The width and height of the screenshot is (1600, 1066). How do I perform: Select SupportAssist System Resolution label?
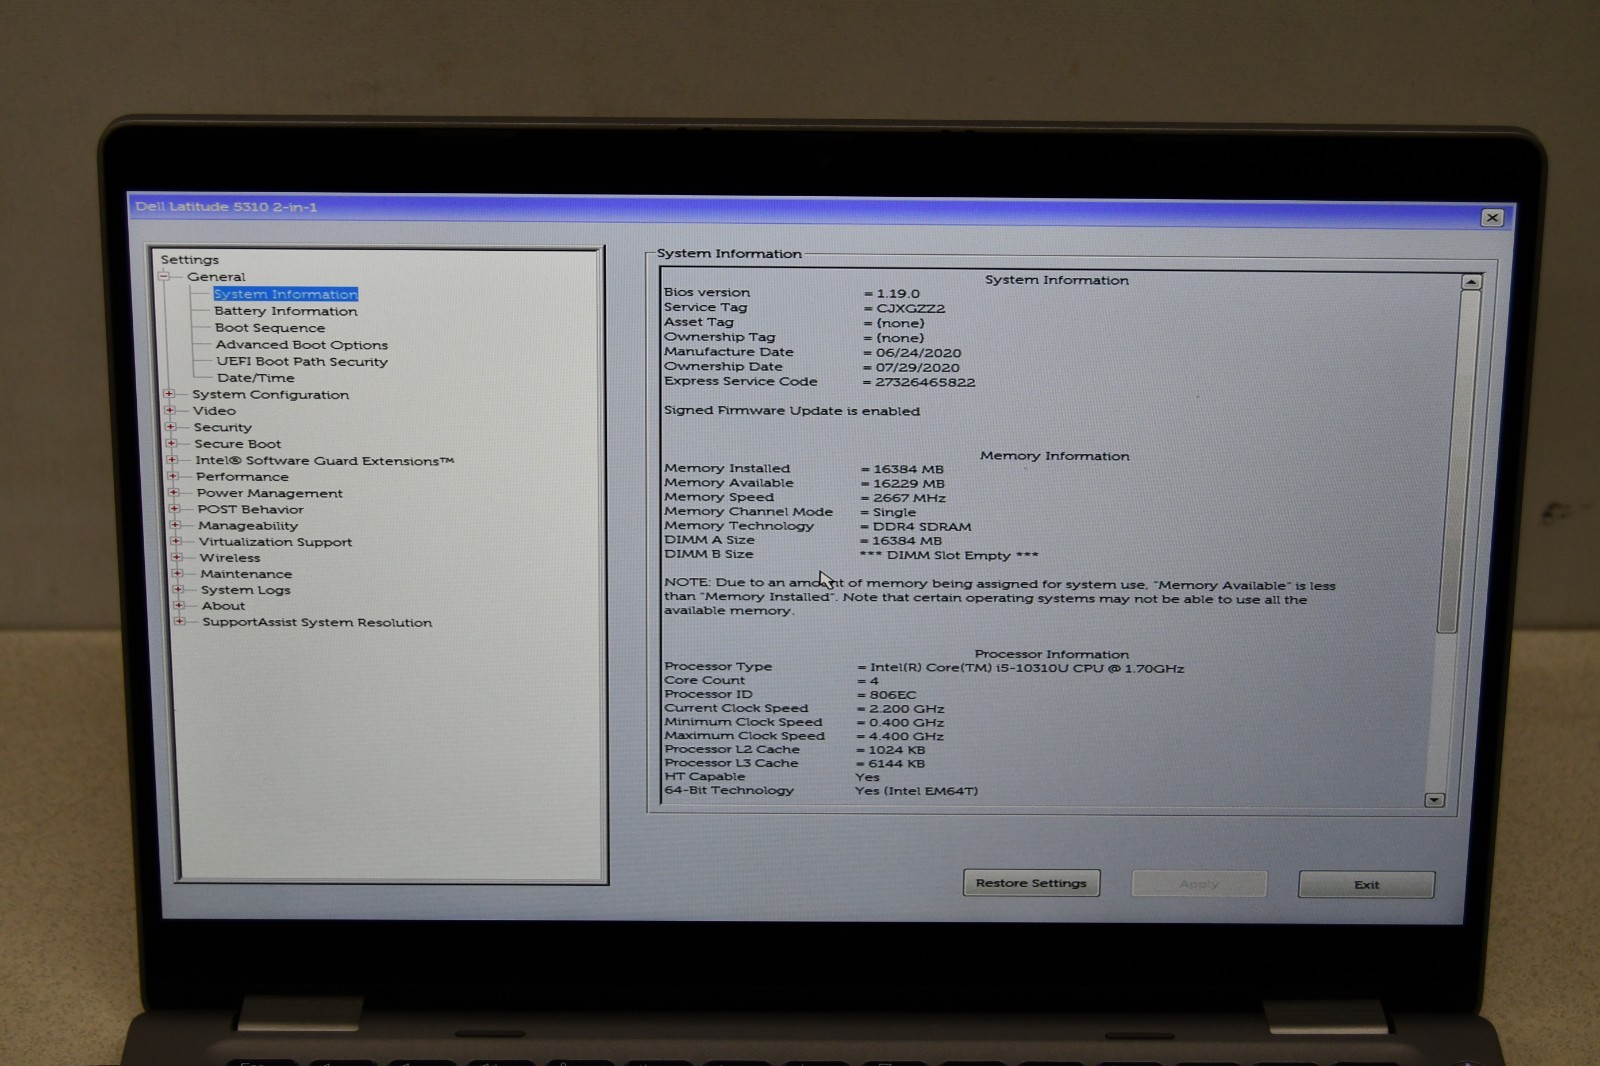[317, 622]
